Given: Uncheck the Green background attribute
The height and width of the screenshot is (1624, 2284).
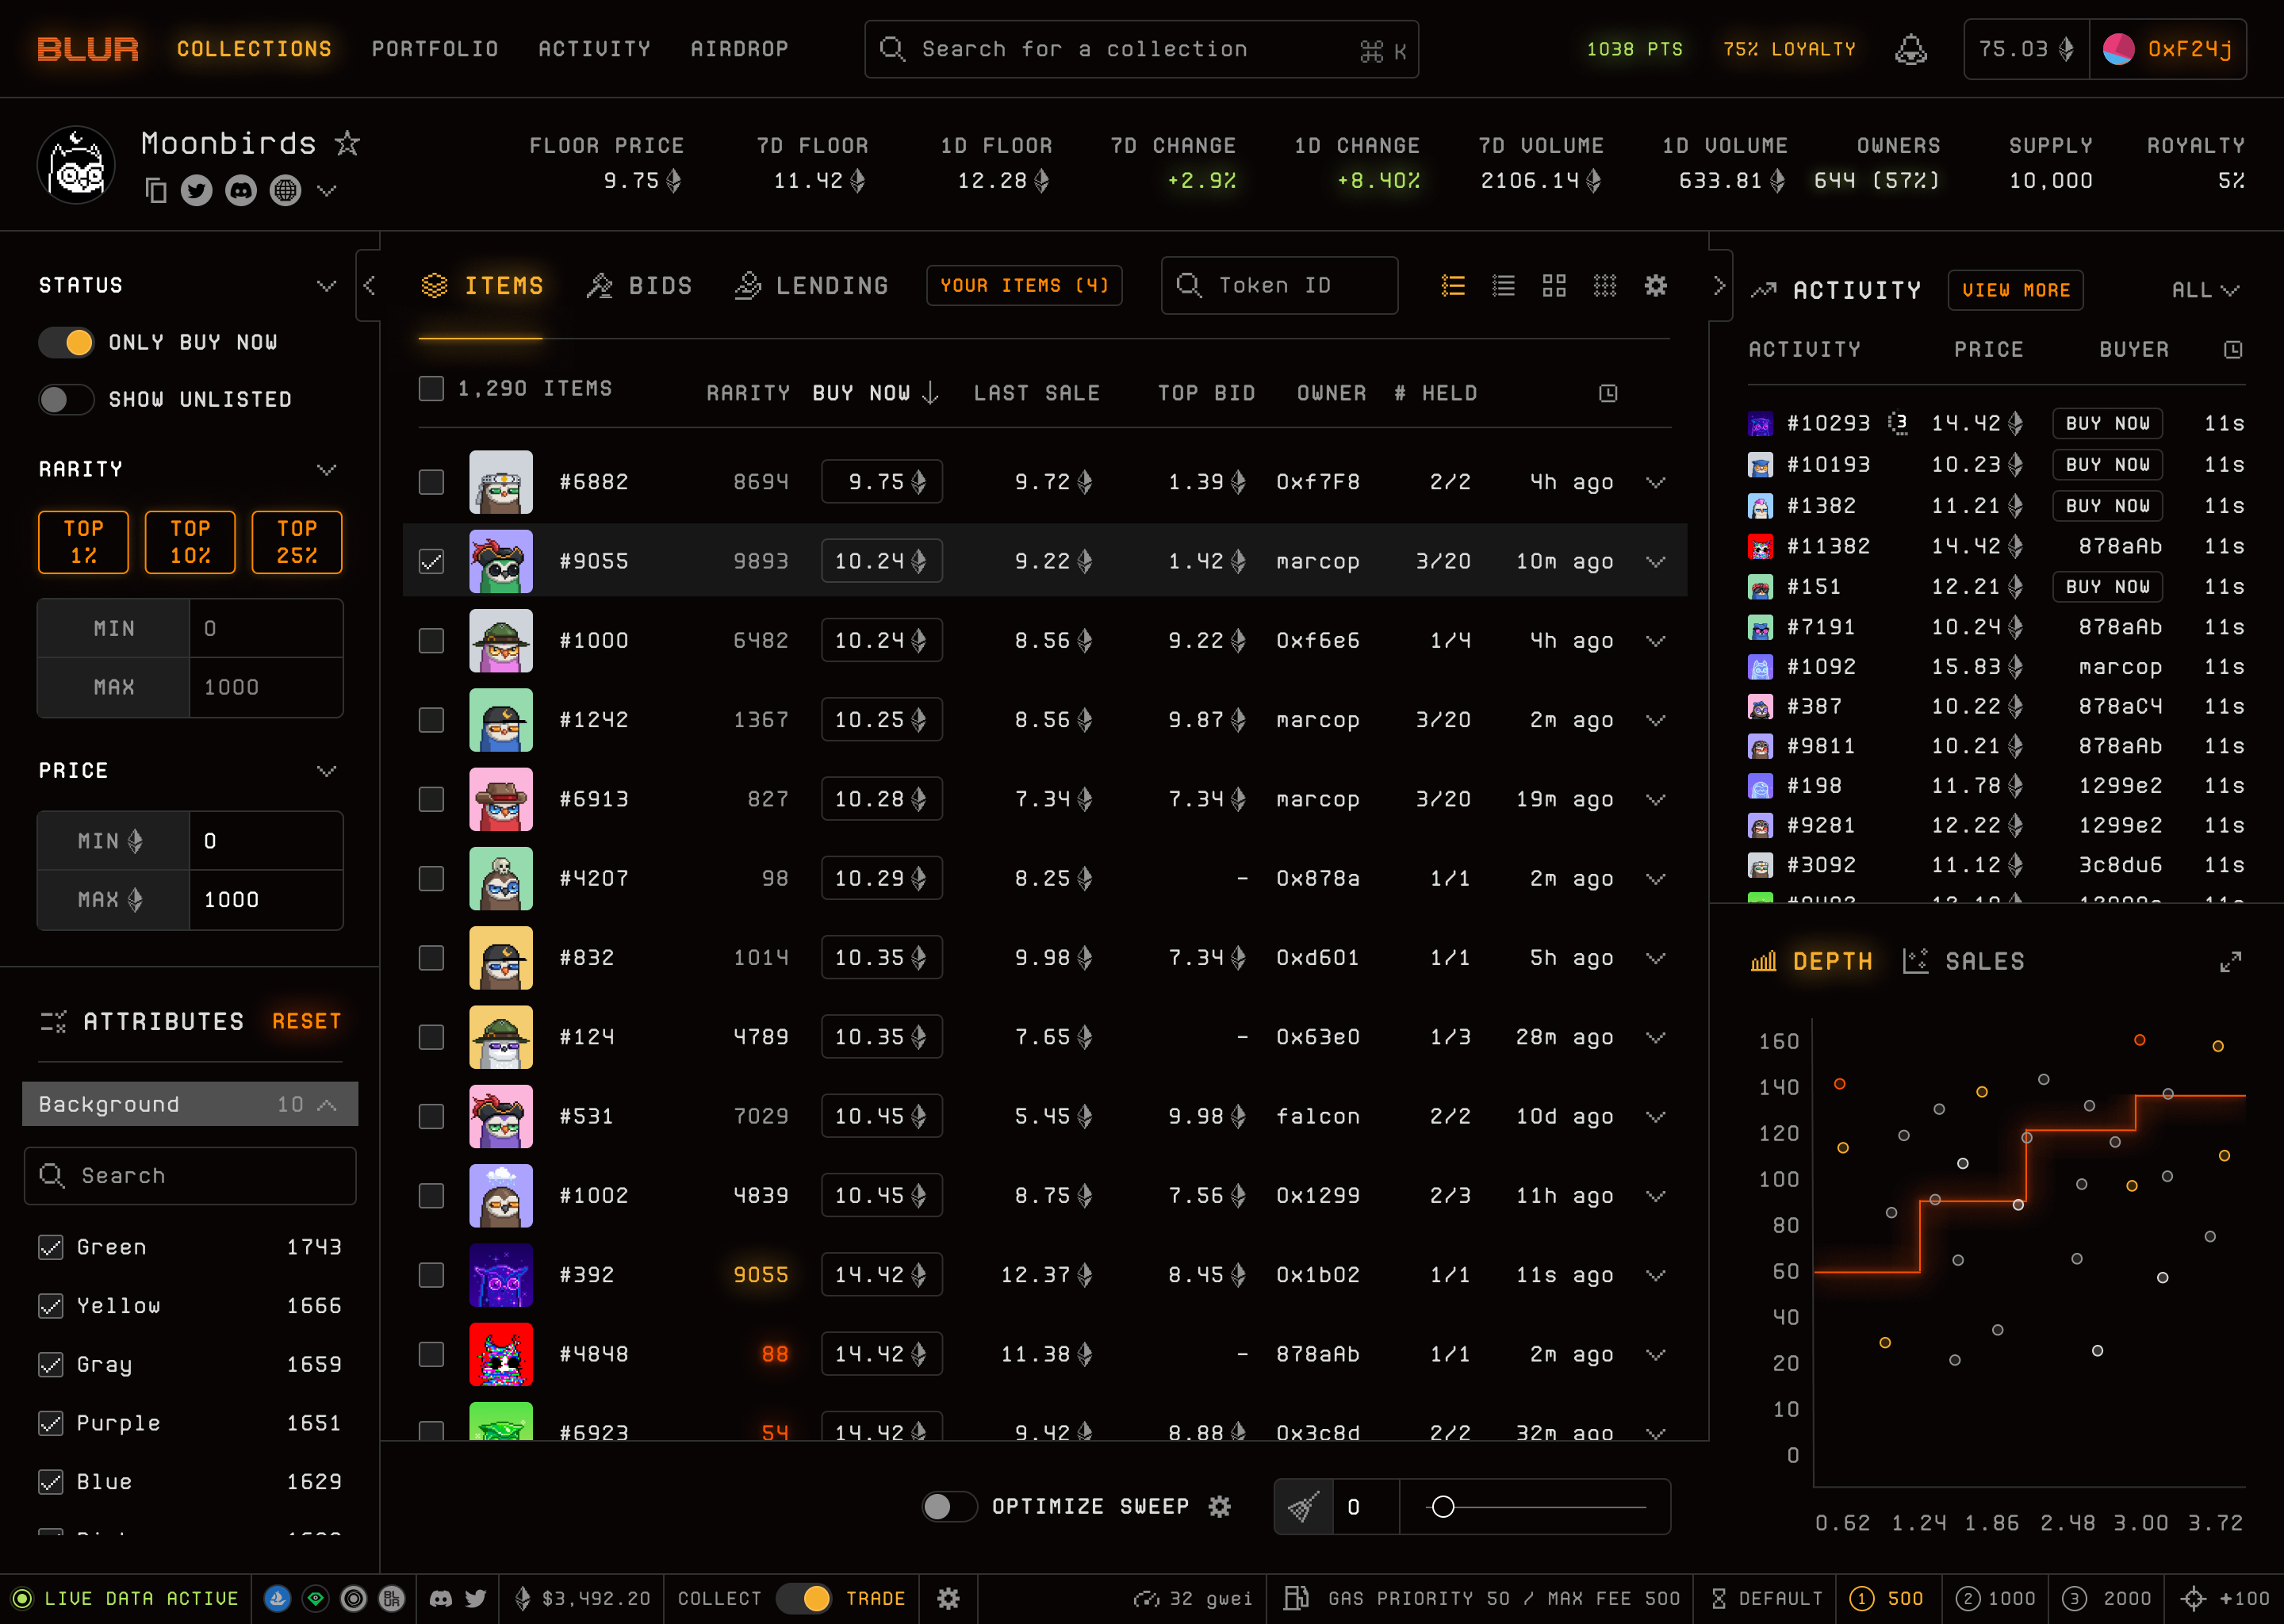Looking at the screenshot, I should coord(51,1247).
